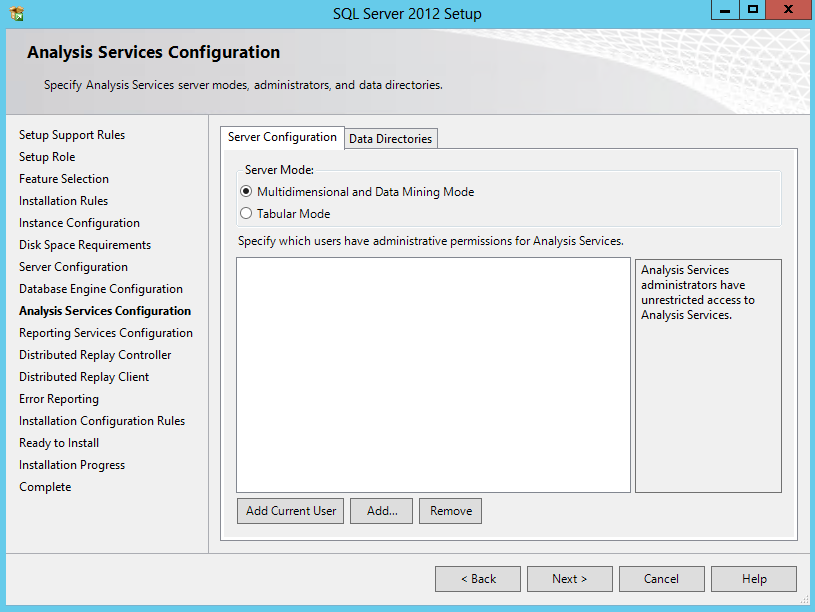Click Installation Rules step
815x612 pixels.
63,201
